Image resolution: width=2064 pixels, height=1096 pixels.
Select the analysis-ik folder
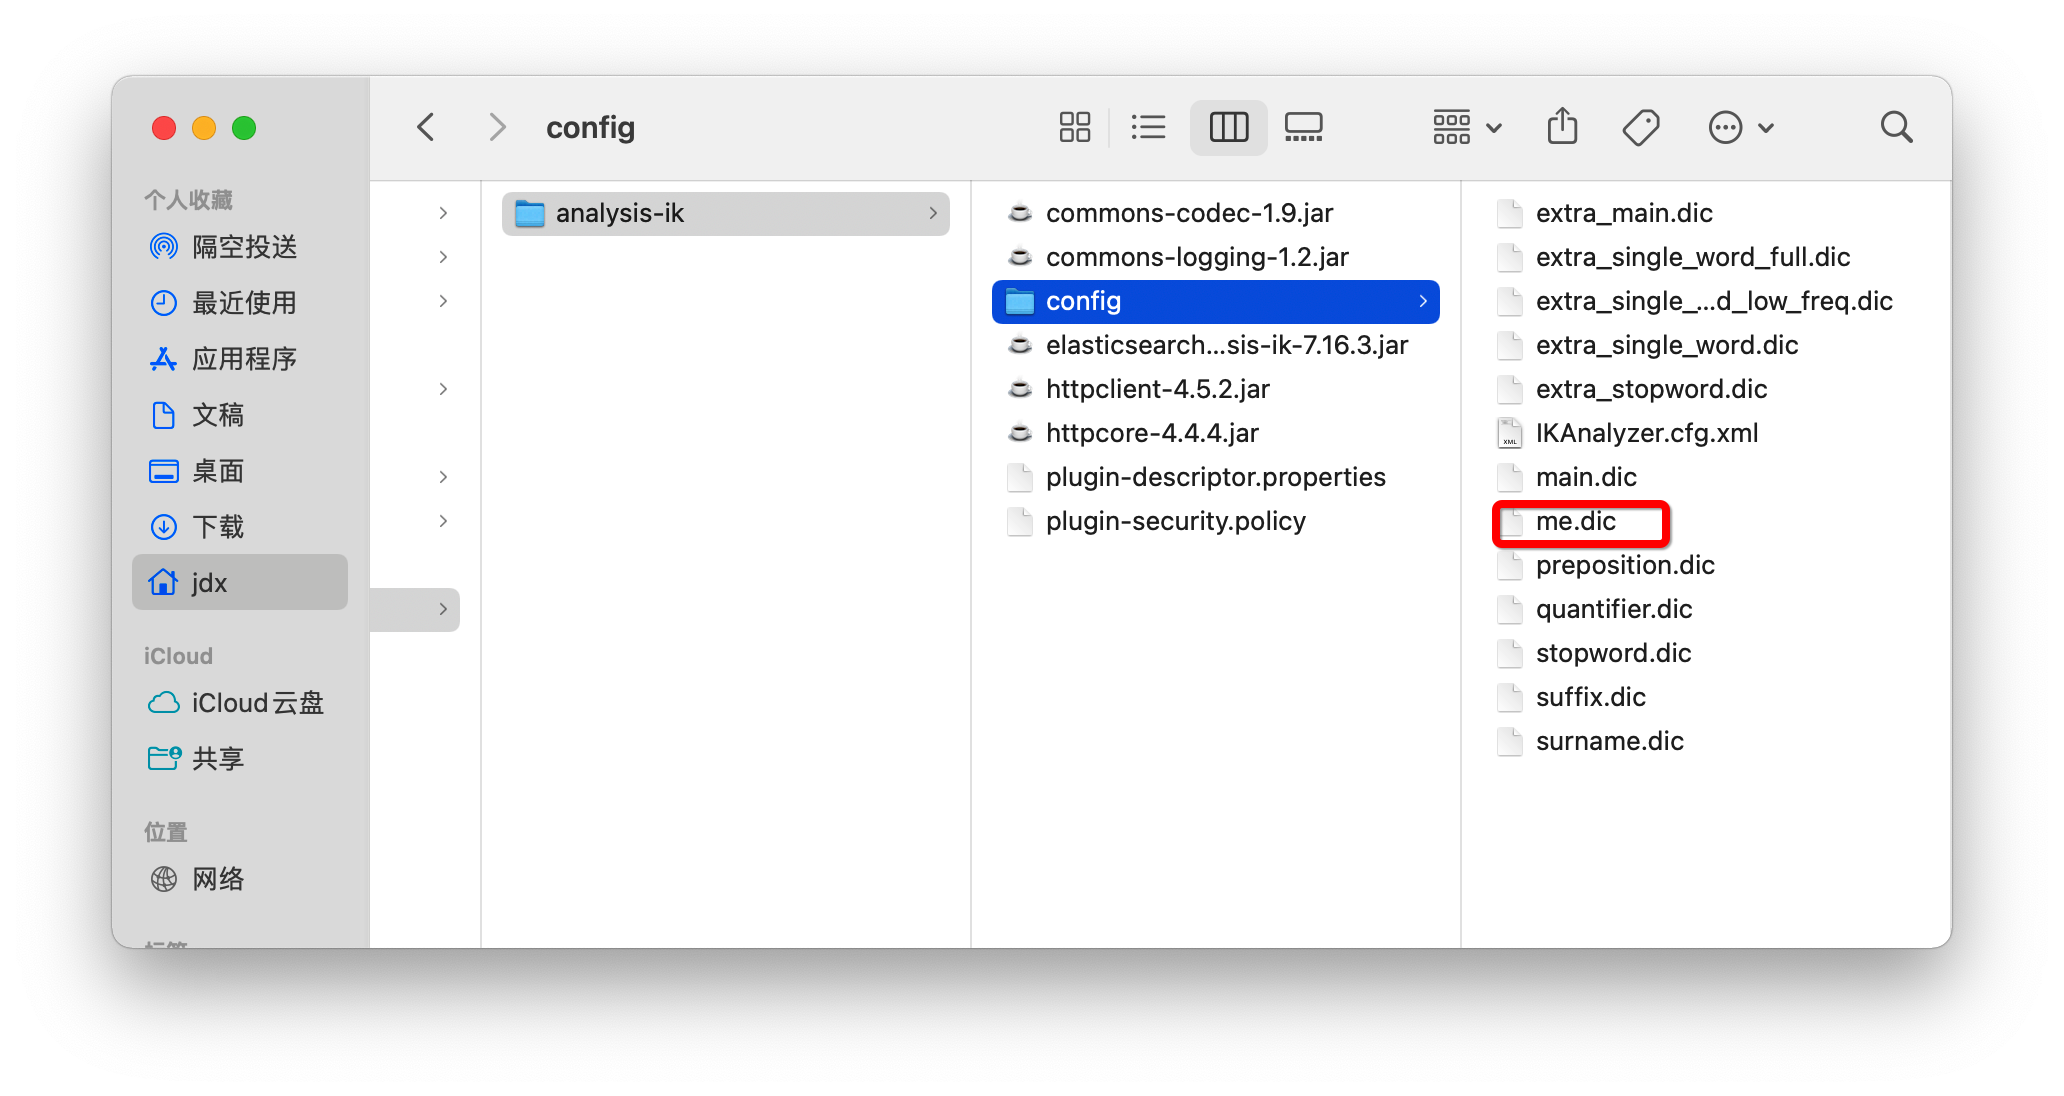(726, 213)
